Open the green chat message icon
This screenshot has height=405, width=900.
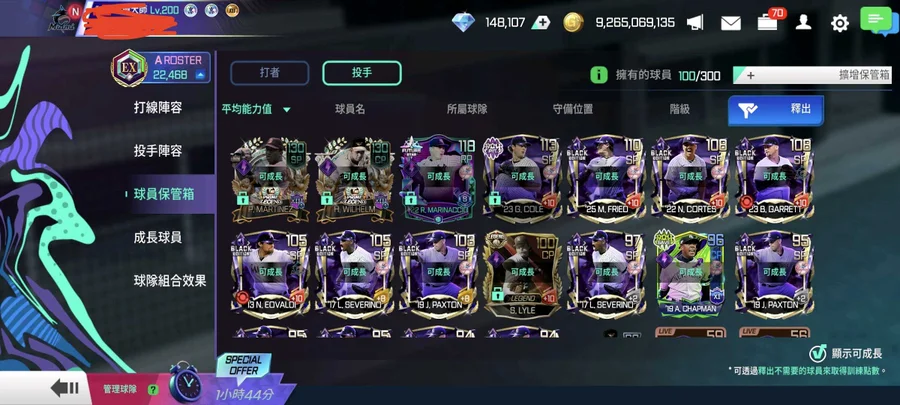click(x=876, y=21)
